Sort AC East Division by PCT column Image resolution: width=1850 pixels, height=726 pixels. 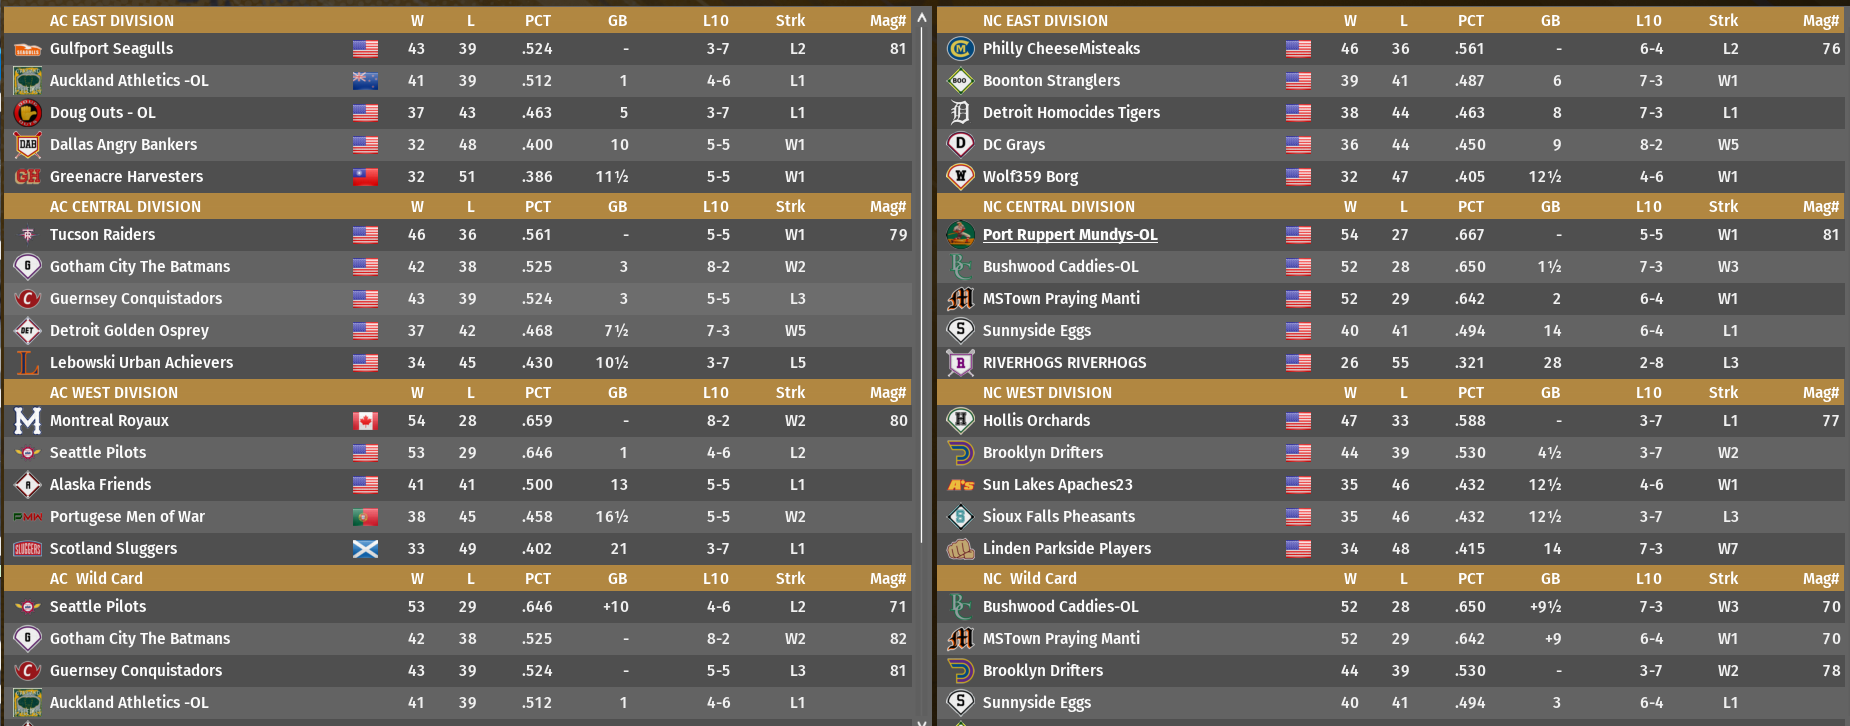[537, 21]
